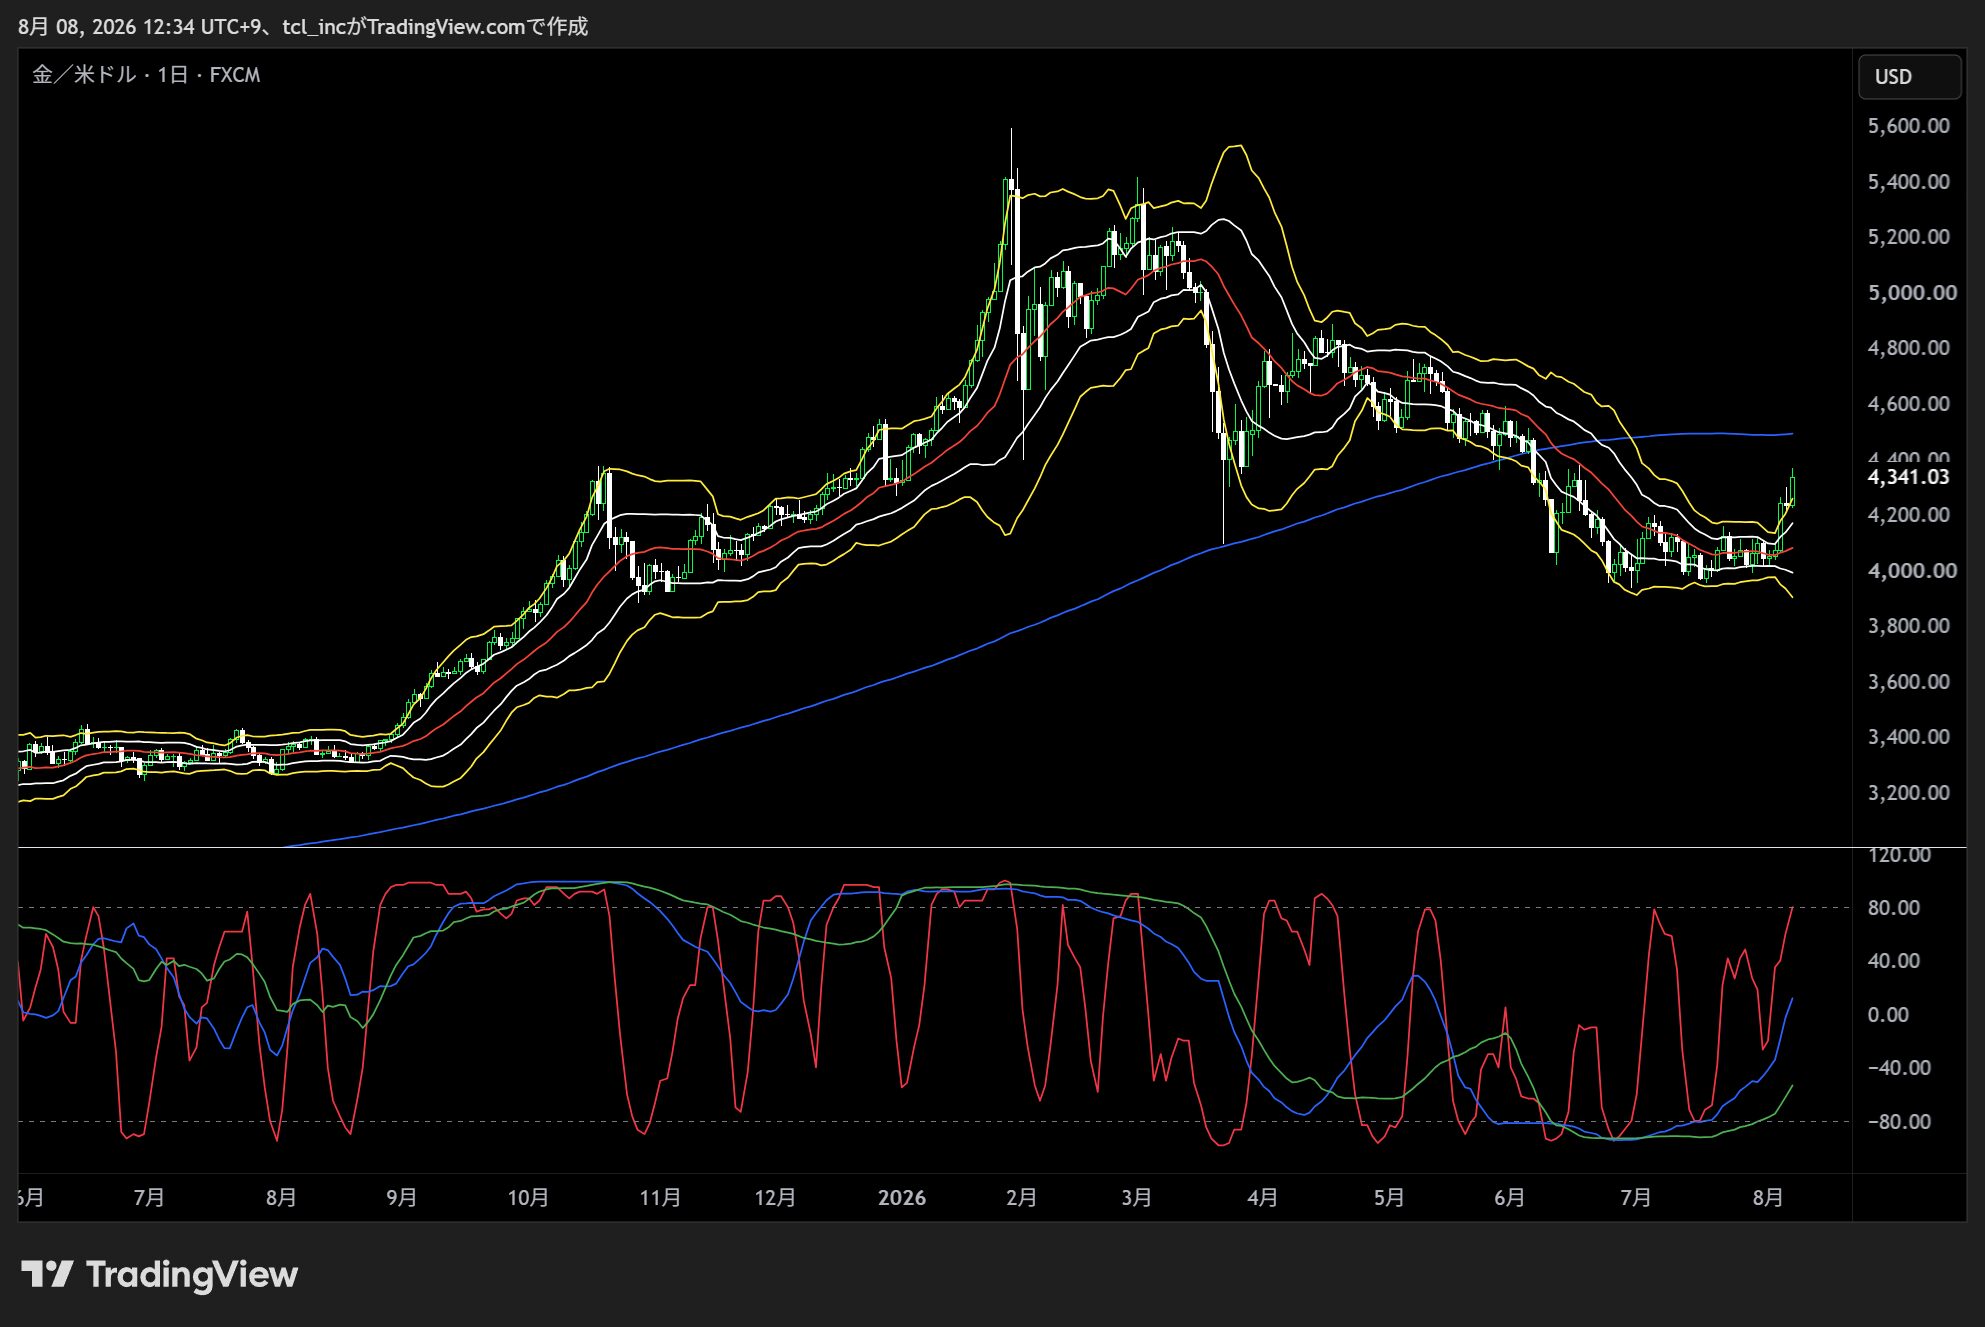Open the USD currency selector
This screenshot has width=1985, height=1327.
pyautogui.click(x=1909, y=77)
